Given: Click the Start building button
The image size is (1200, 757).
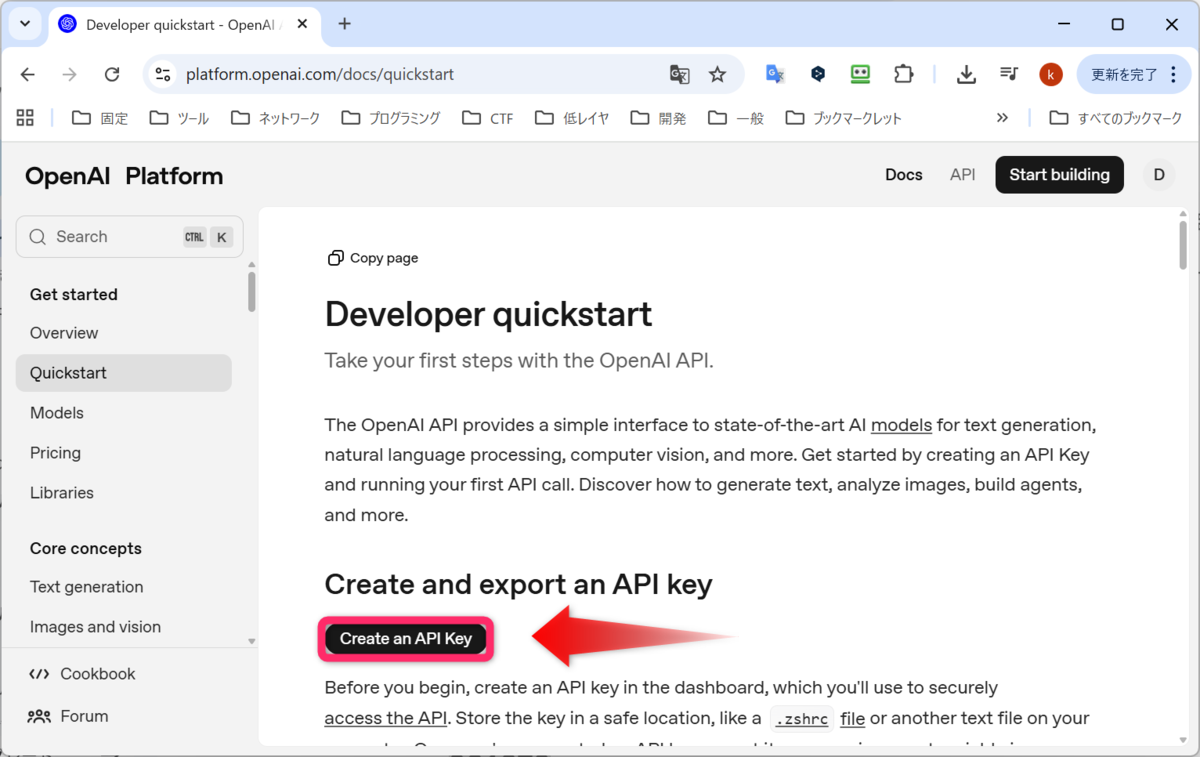Looking at the screenshot, I should [x=1059, y=174].
